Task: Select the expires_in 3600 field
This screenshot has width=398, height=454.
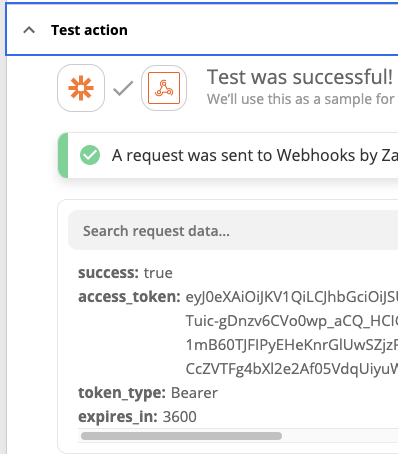Action: [137, 417]
